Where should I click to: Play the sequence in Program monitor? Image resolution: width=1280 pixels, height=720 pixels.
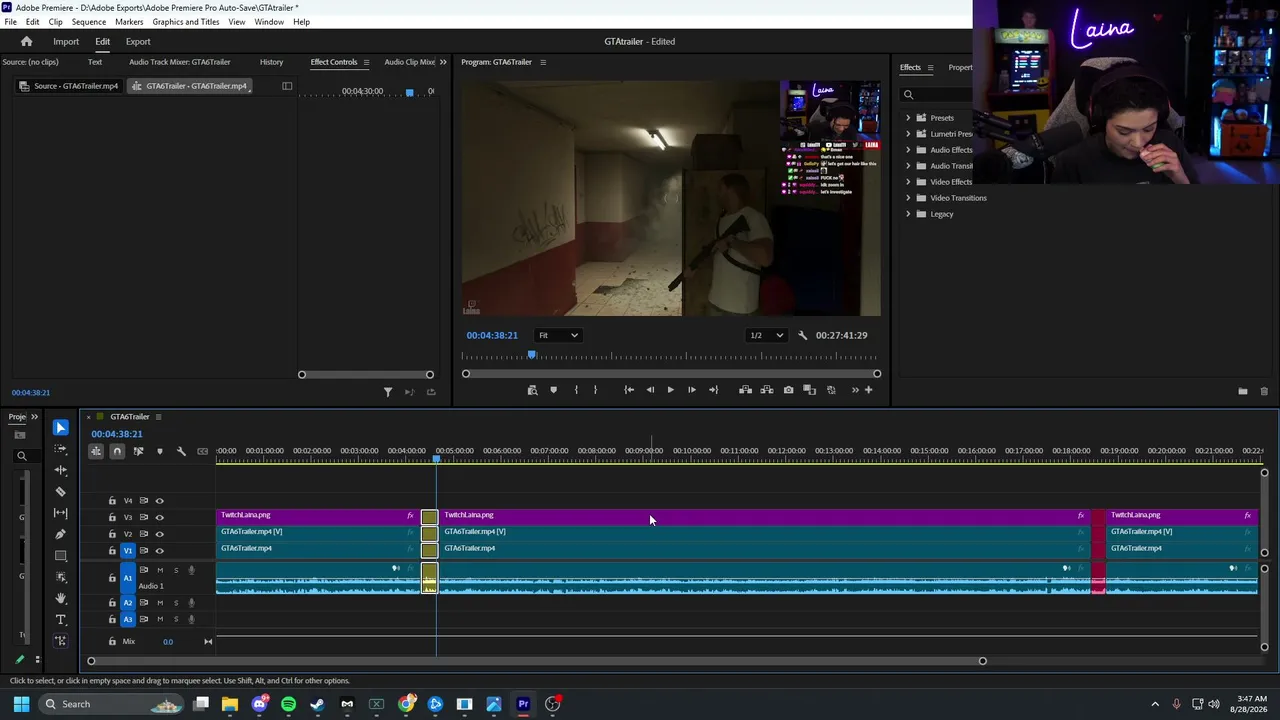(670, 390)
